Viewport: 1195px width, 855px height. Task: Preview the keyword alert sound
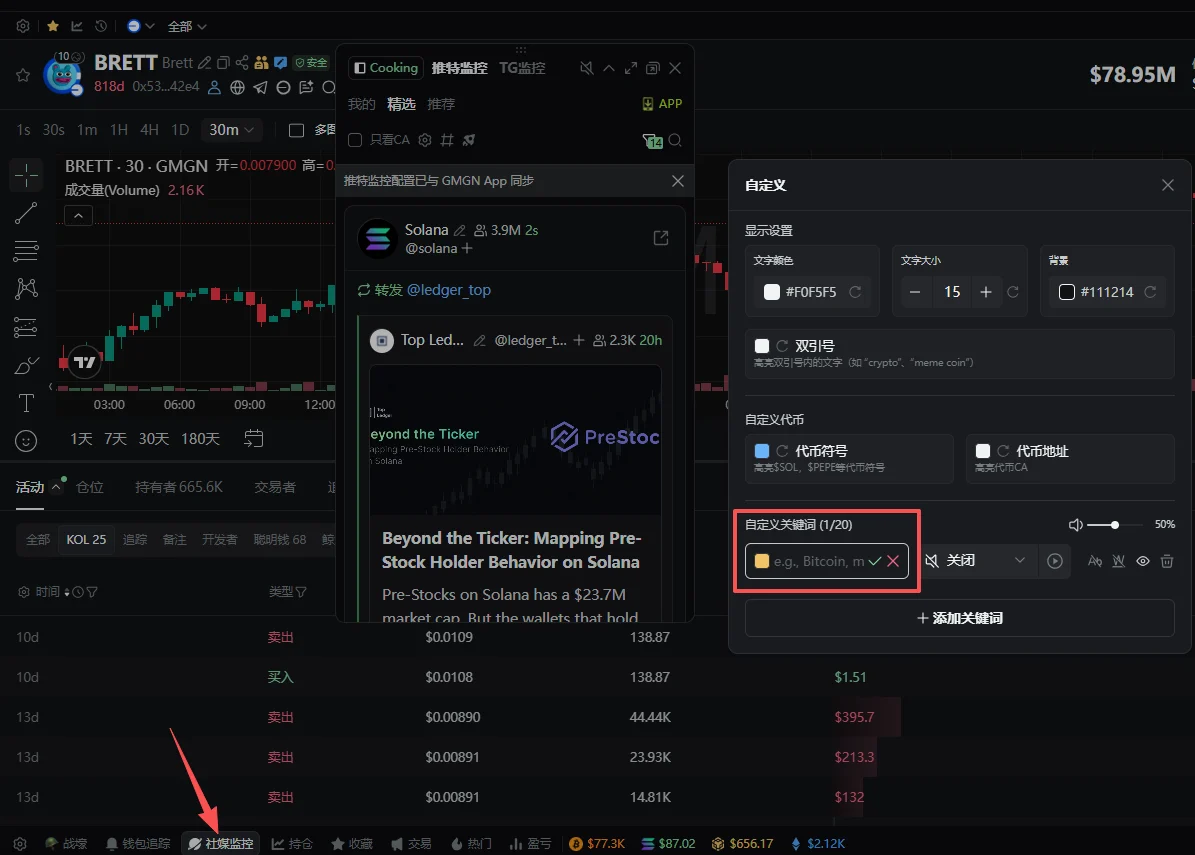(1055, 561)
